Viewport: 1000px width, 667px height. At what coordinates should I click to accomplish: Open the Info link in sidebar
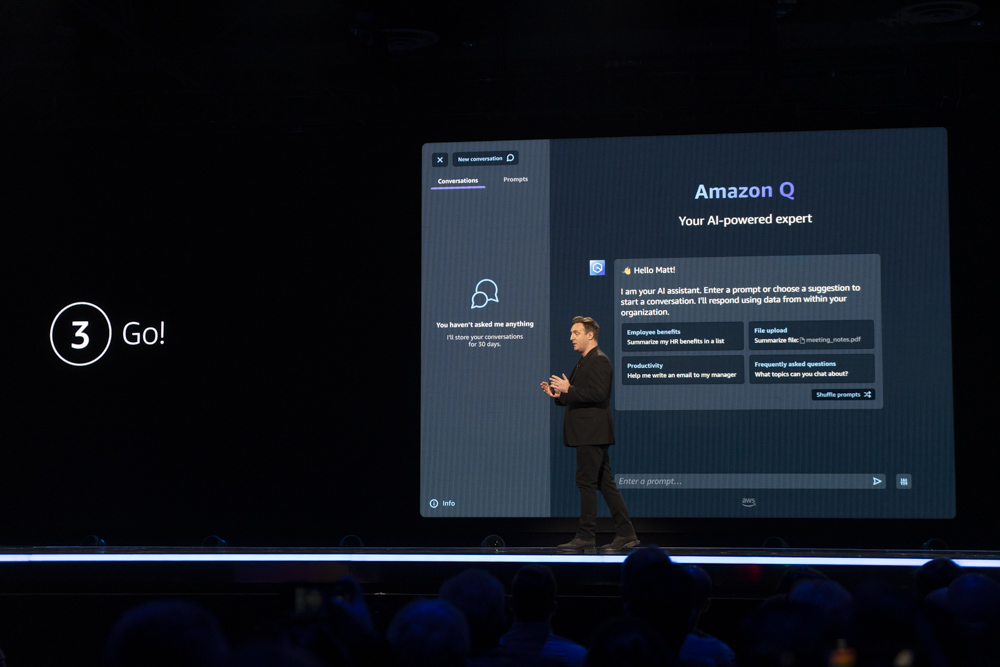point(442,503)
